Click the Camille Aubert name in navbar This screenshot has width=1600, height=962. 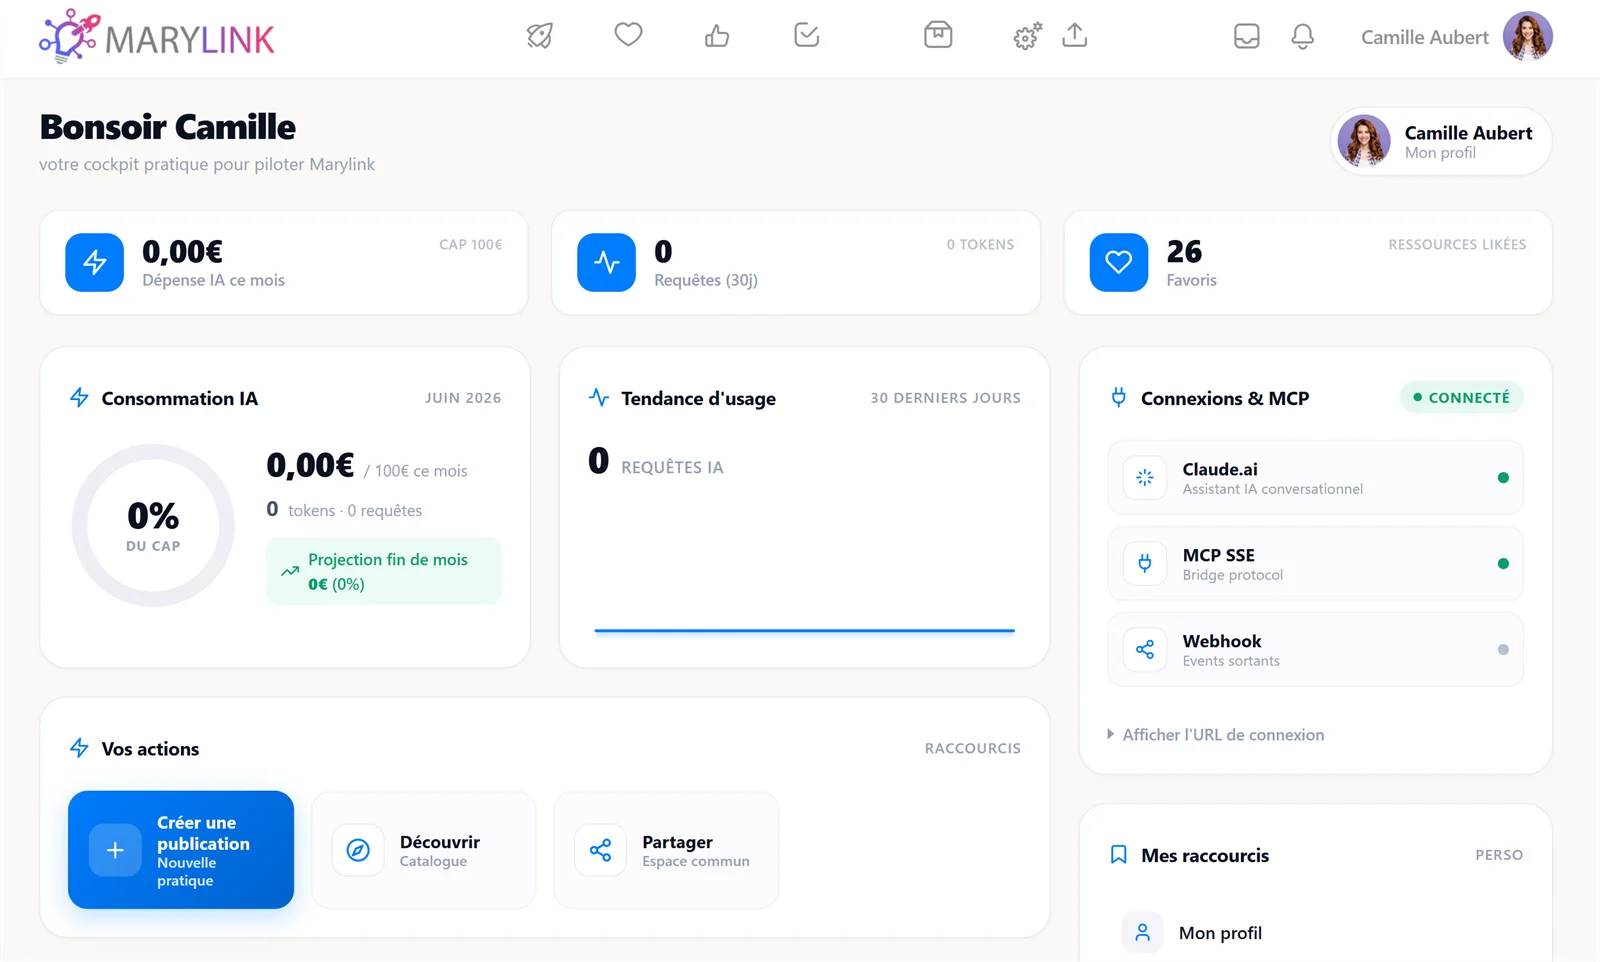(x=1425, y=37)
